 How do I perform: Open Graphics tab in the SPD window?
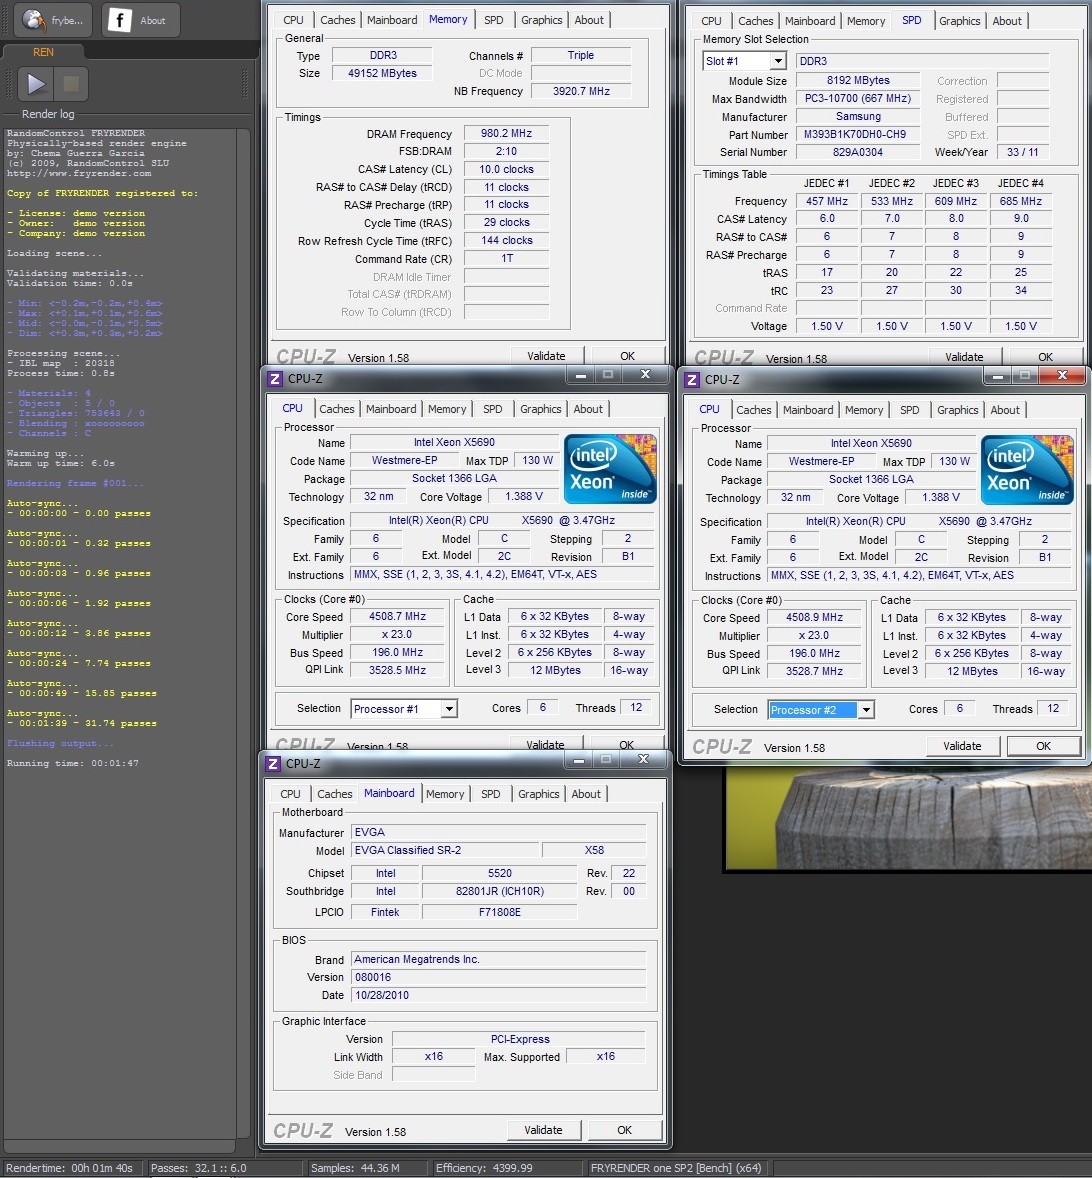coord(959,21)
